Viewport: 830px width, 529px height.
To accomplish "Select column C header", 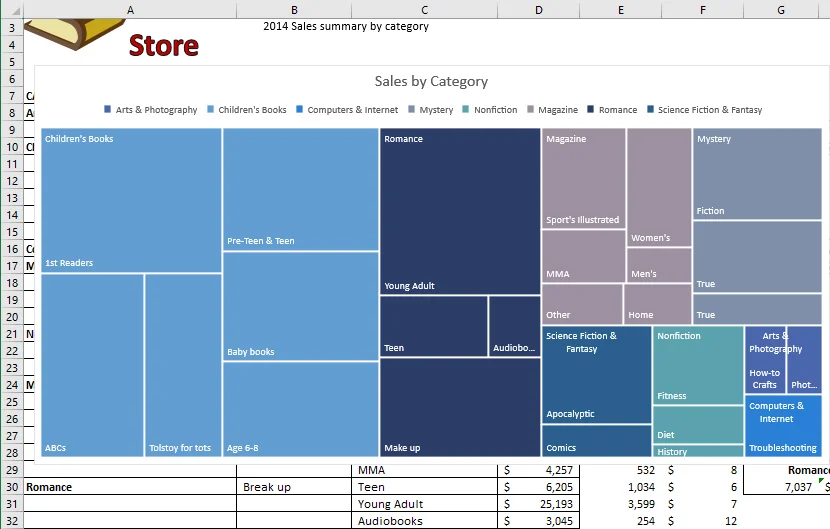I will pos(424,10).
